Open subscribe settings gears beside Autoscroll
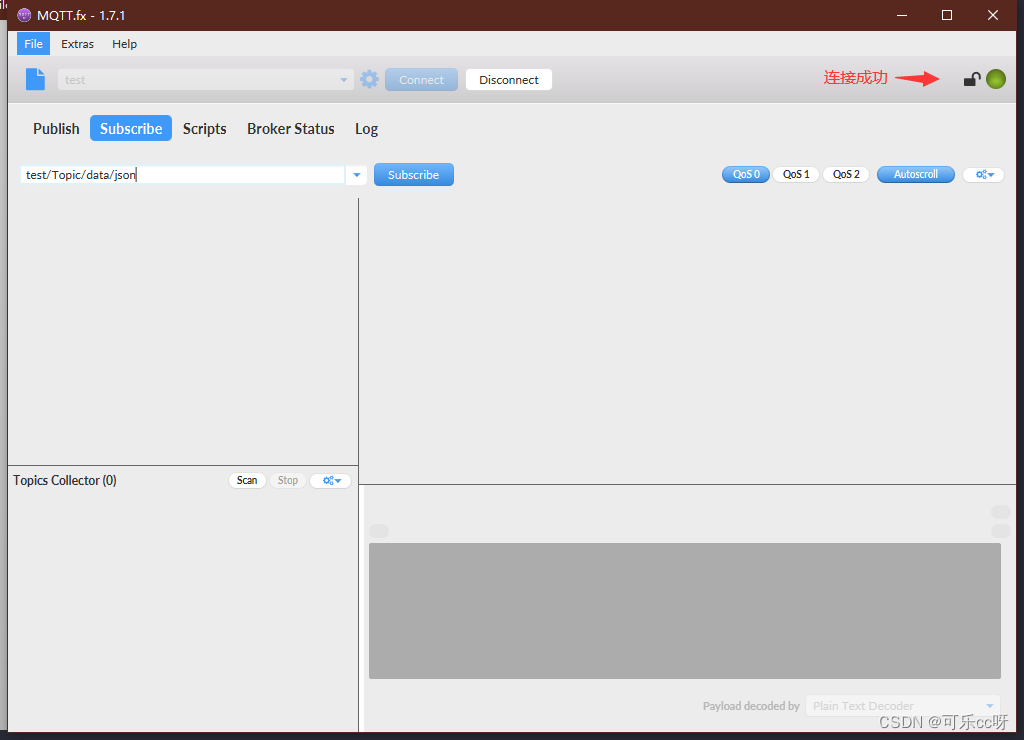Image resolution: width=1024 pixels, height=740 pixels. (x=984, y=174)
